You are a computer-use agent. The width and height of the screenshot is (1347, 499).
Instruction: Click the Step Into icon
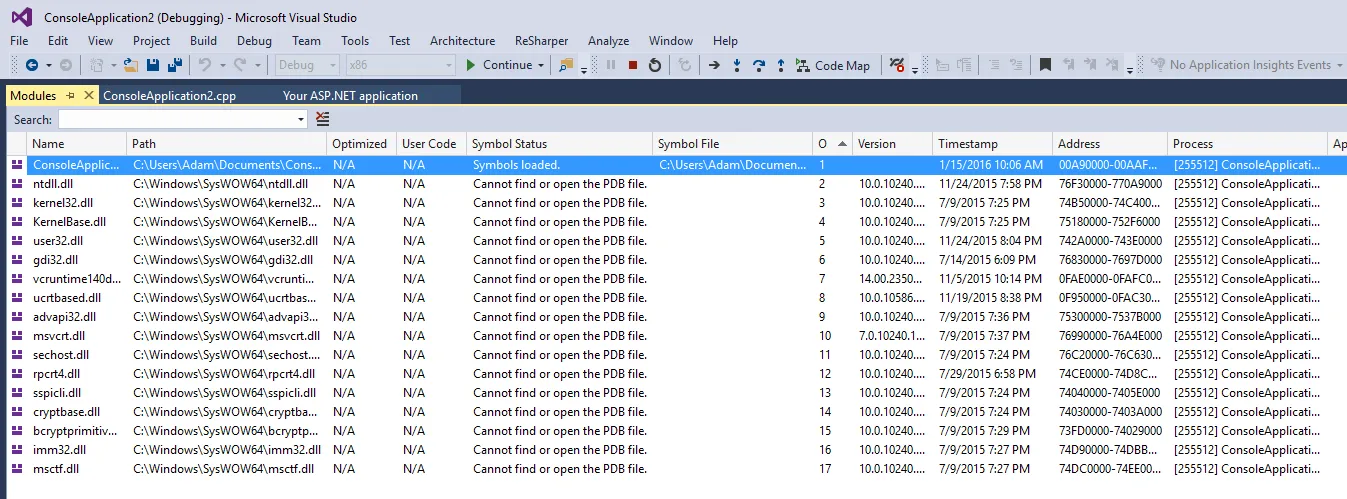pos(737,65)
